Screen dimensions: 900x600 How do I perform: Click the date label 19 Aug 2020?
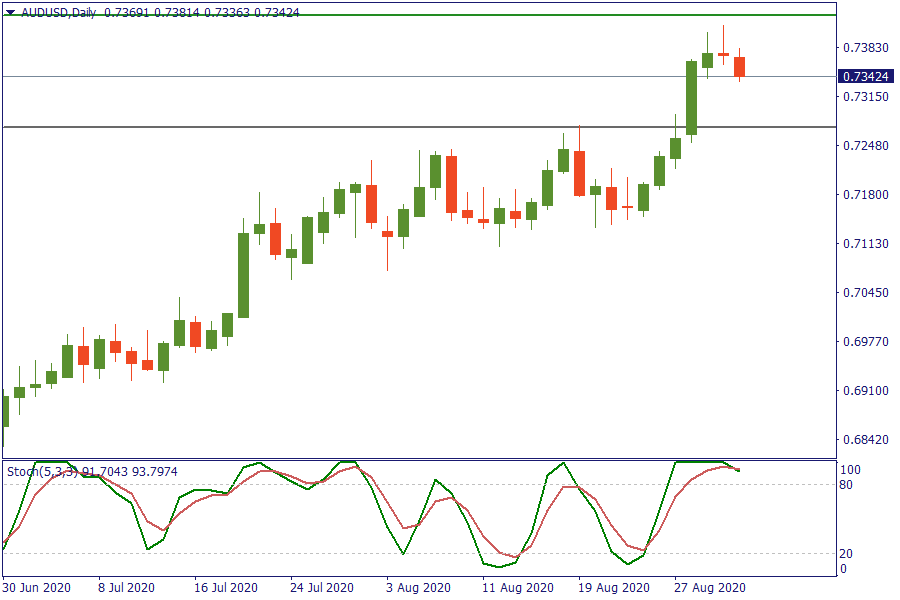point(614,588)
